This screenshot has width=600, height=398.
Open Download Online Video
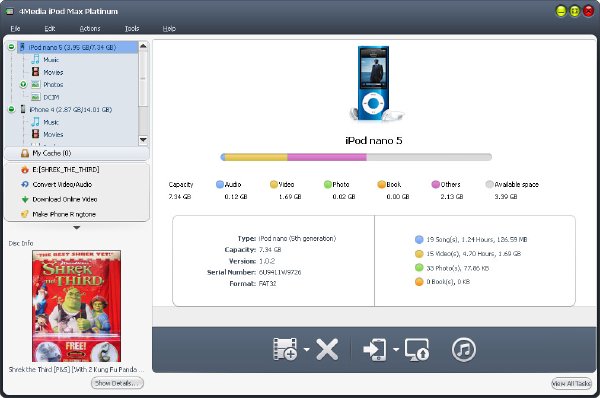65,199
